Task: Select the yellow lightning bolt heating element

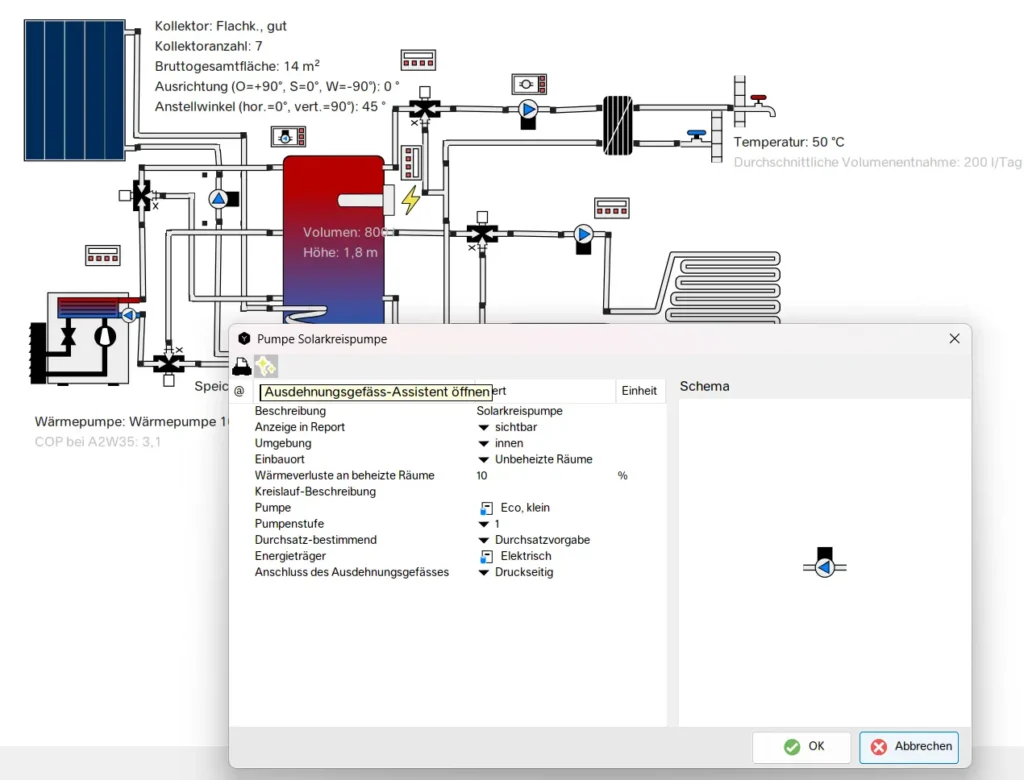Action: click(x=410, y=200)
